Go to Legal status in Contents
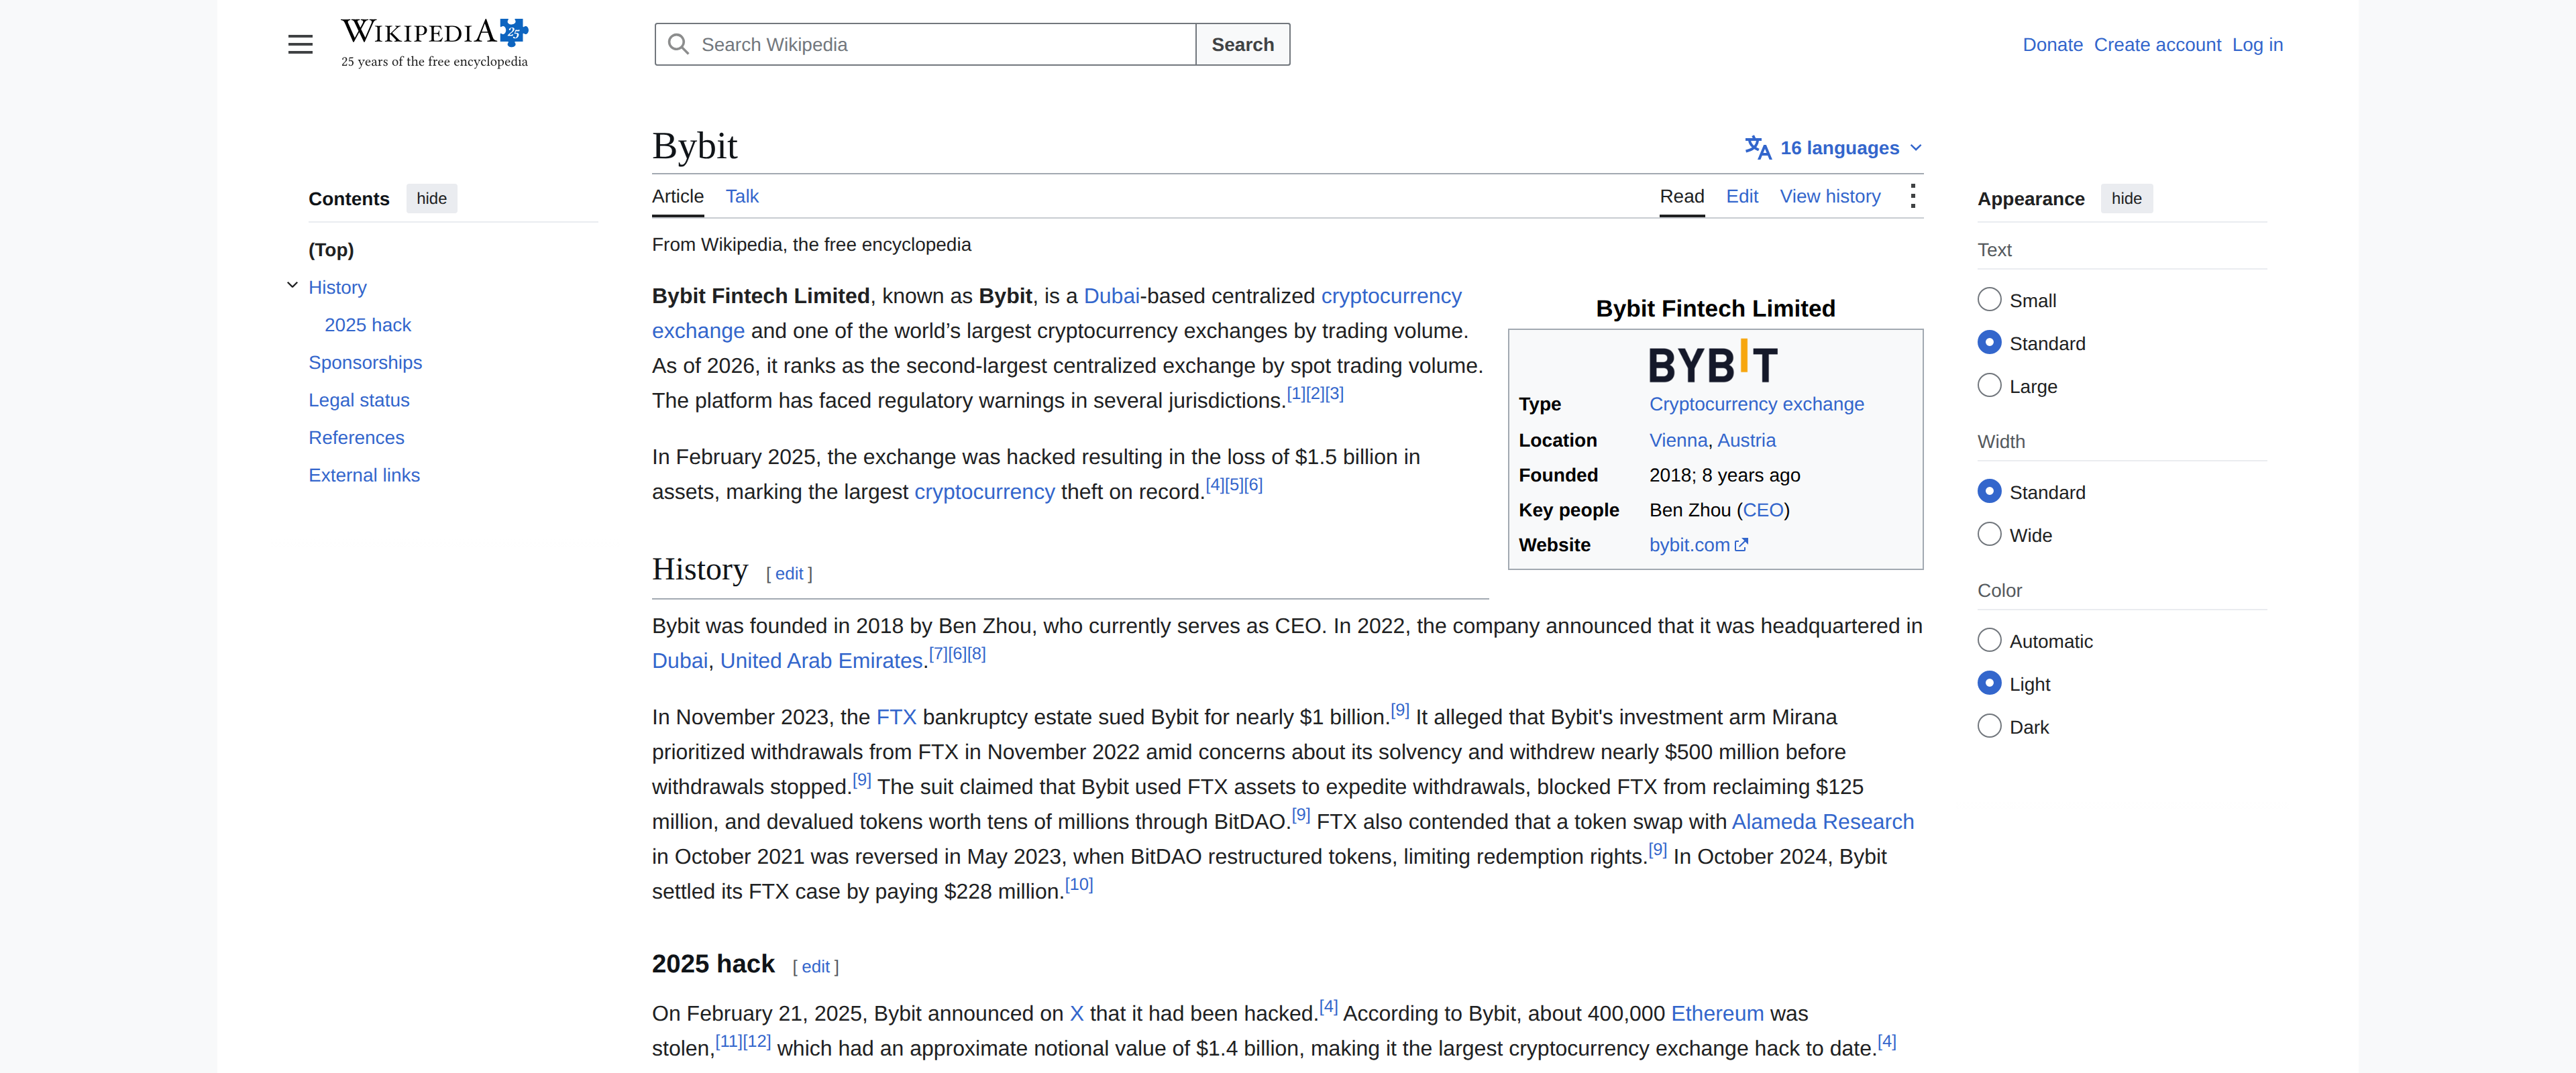This screenshot has width=2576, height=1073. tap(359, 400)
